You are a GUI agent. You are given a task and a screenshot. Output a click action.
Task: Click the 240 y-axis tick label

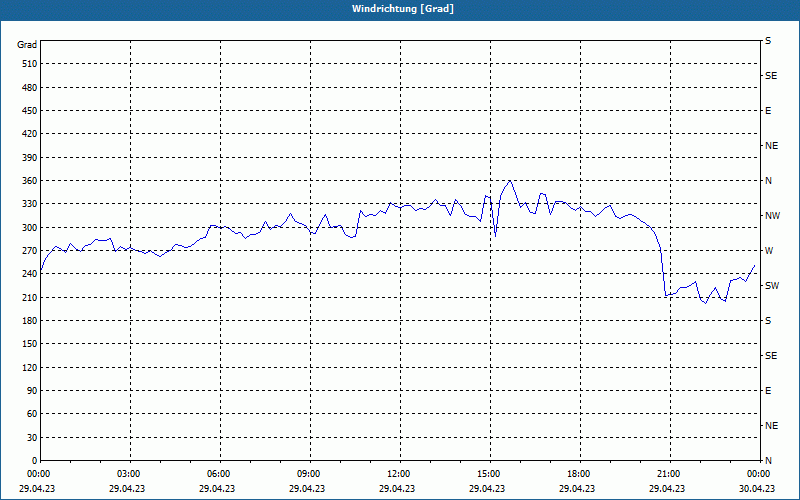tap(30, 274)
